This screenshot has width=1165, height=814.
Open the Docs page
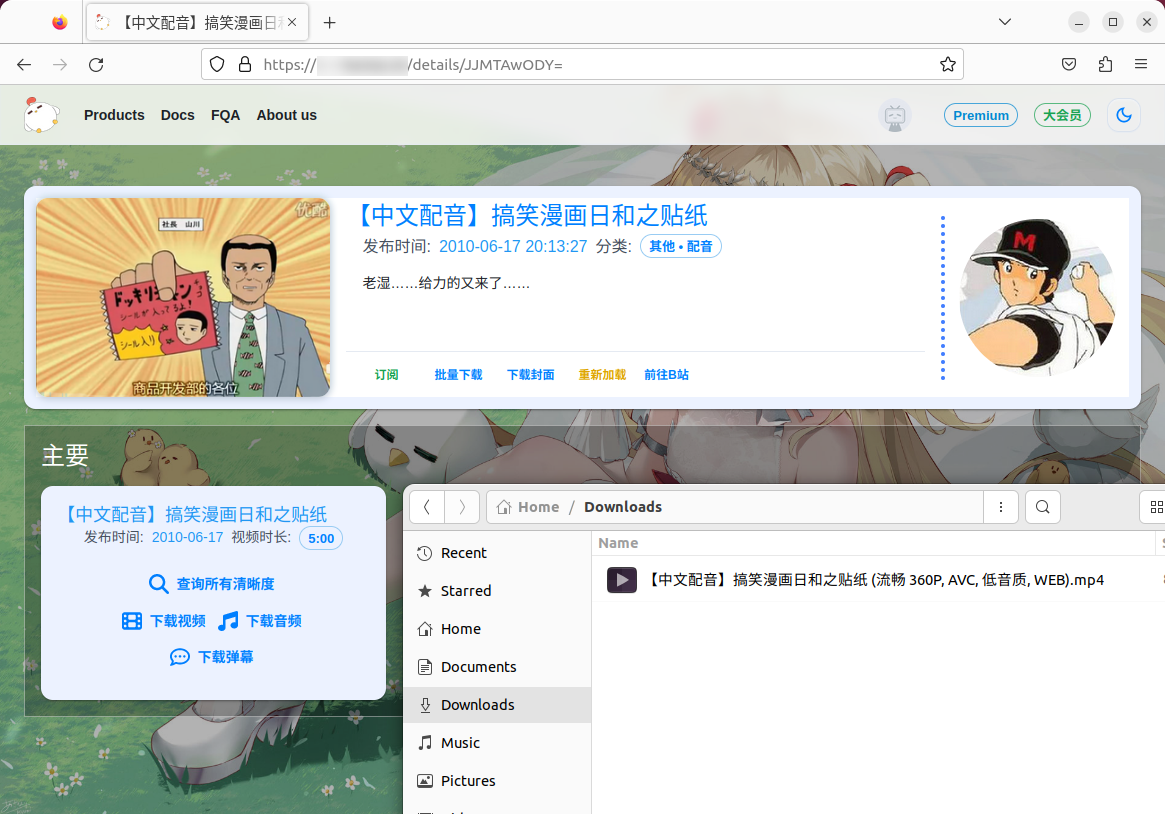[x=178, y=115]
